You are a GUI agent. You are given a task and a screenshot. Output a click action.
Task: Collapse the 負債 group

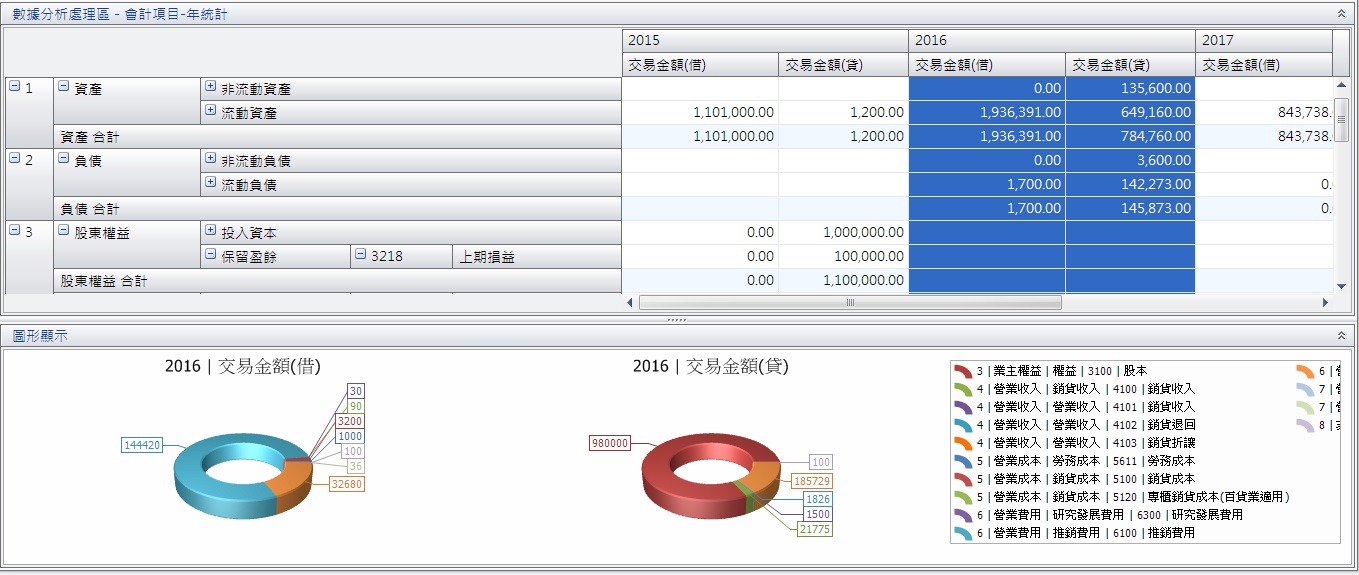tap(64, 160)
